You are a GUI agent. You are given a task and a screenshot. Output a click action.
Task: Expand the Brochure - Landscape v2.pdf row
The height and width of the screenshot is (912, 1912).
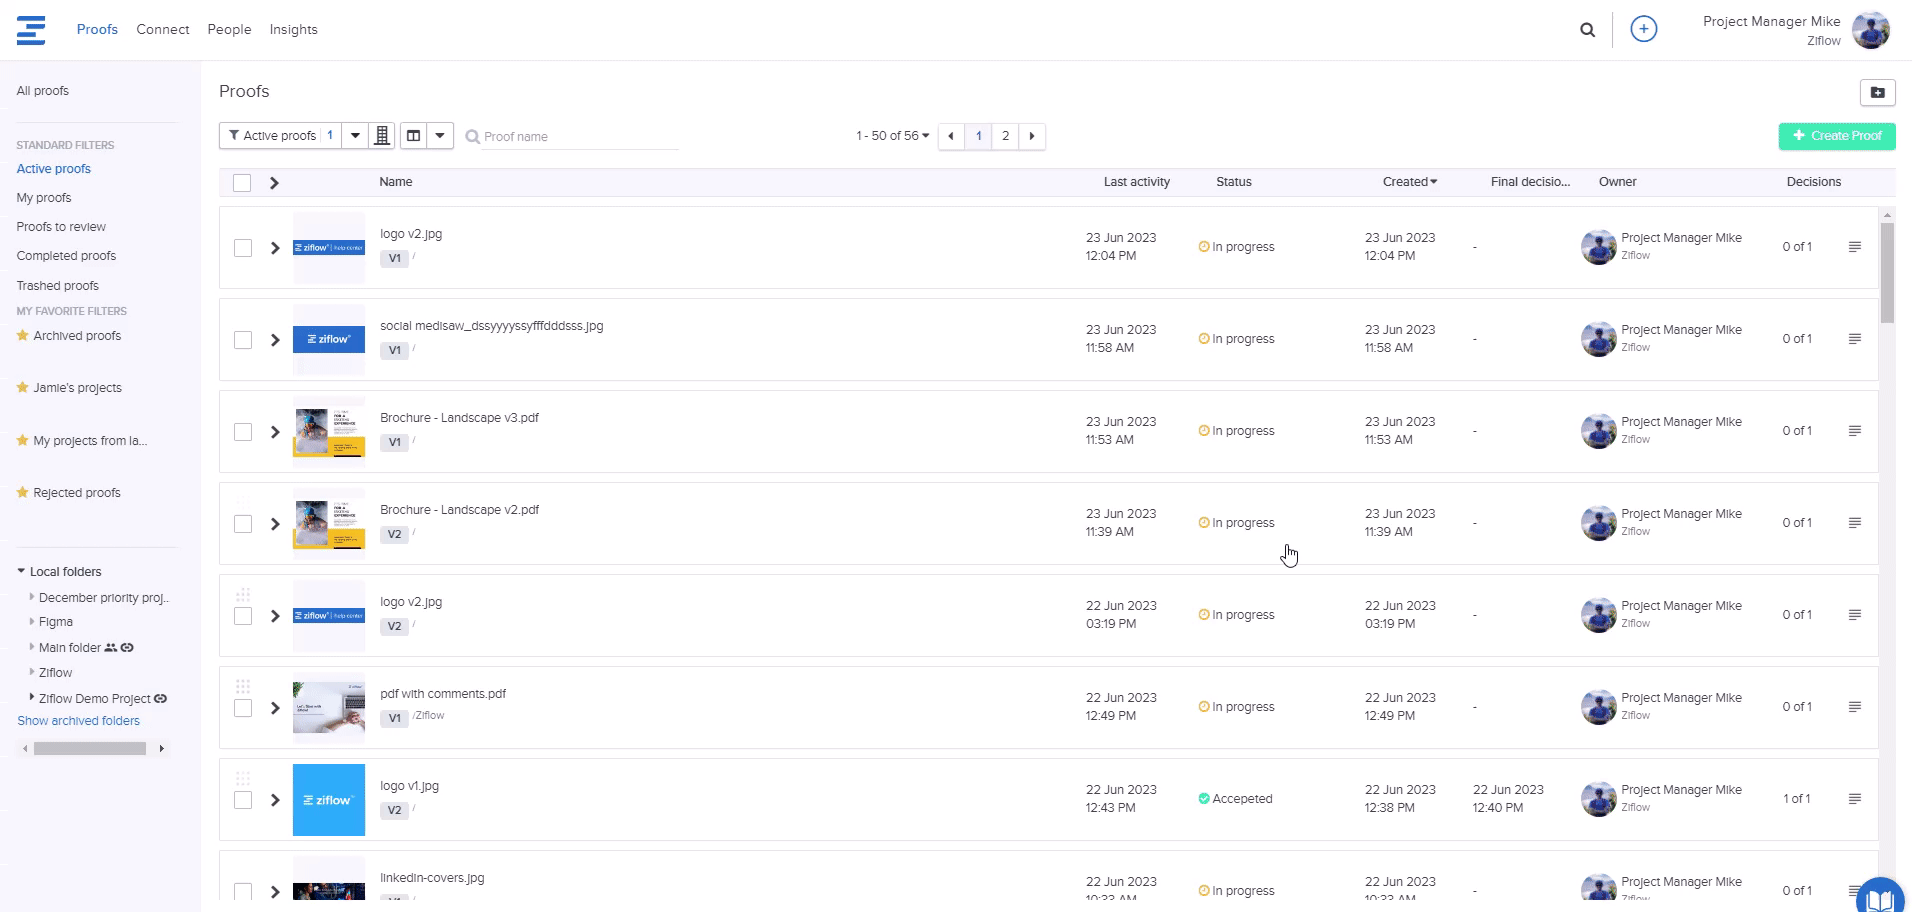275,524
